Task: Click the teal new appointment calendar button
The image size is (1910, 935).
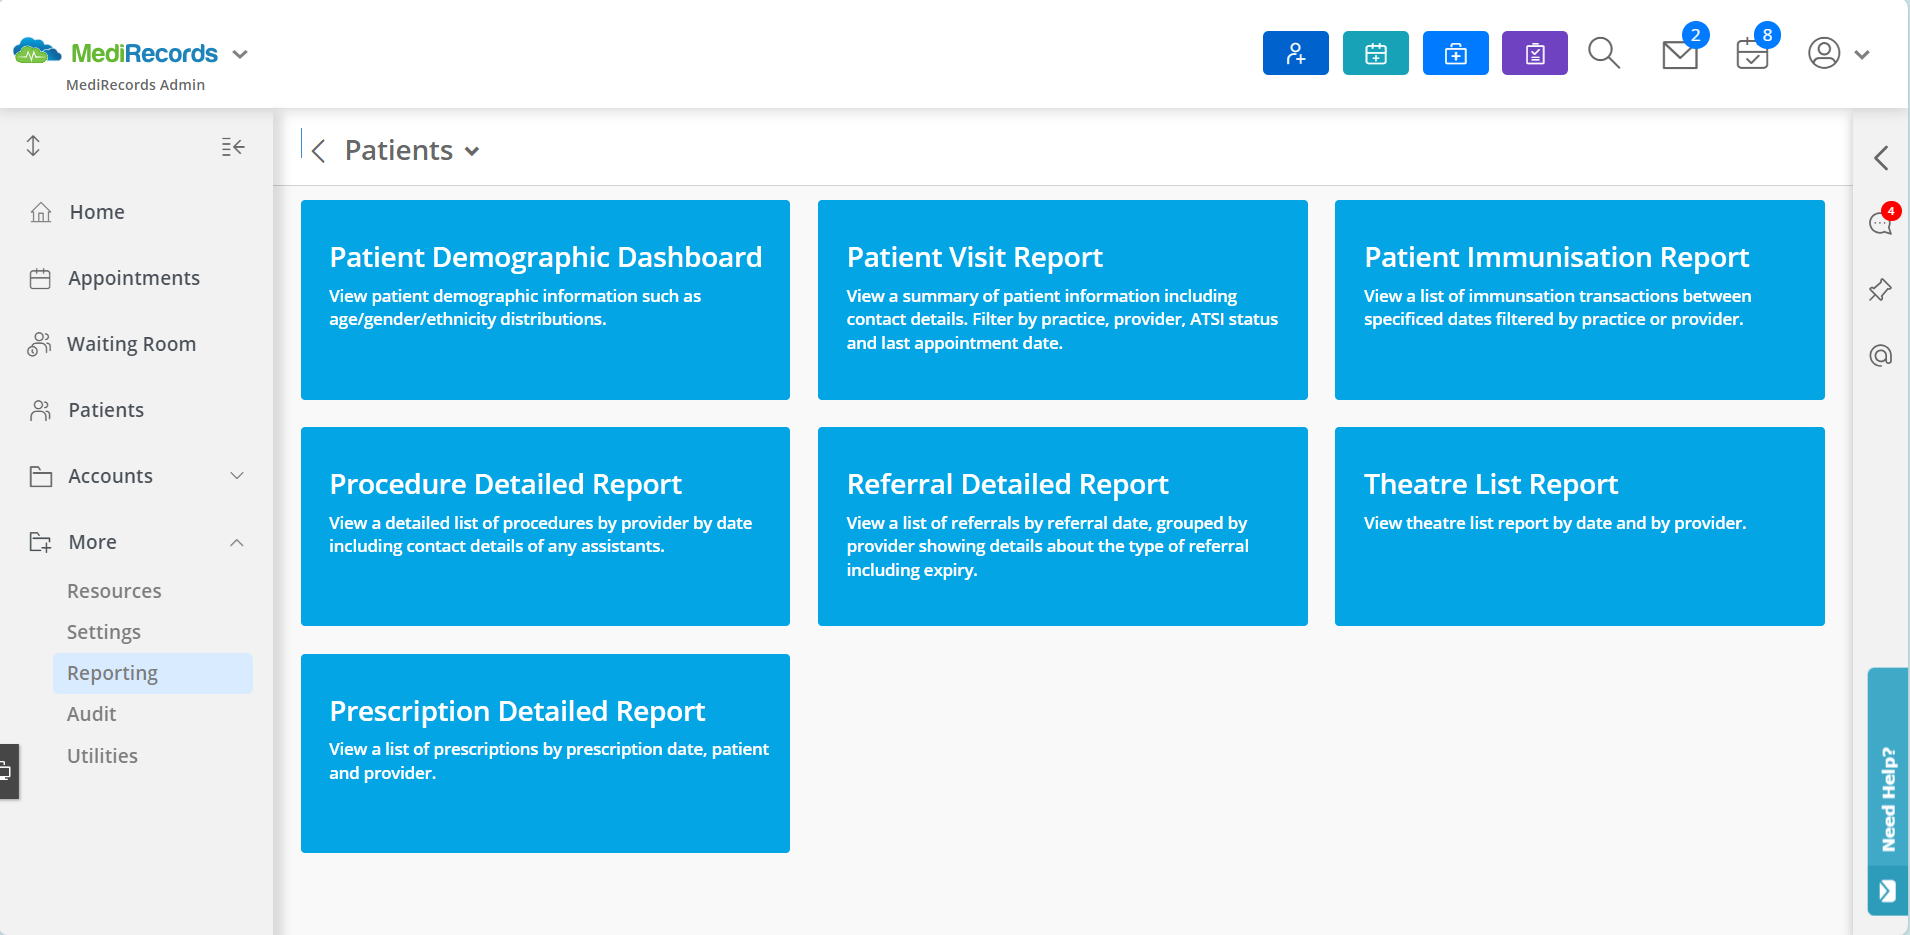Action: [1375, 53]
